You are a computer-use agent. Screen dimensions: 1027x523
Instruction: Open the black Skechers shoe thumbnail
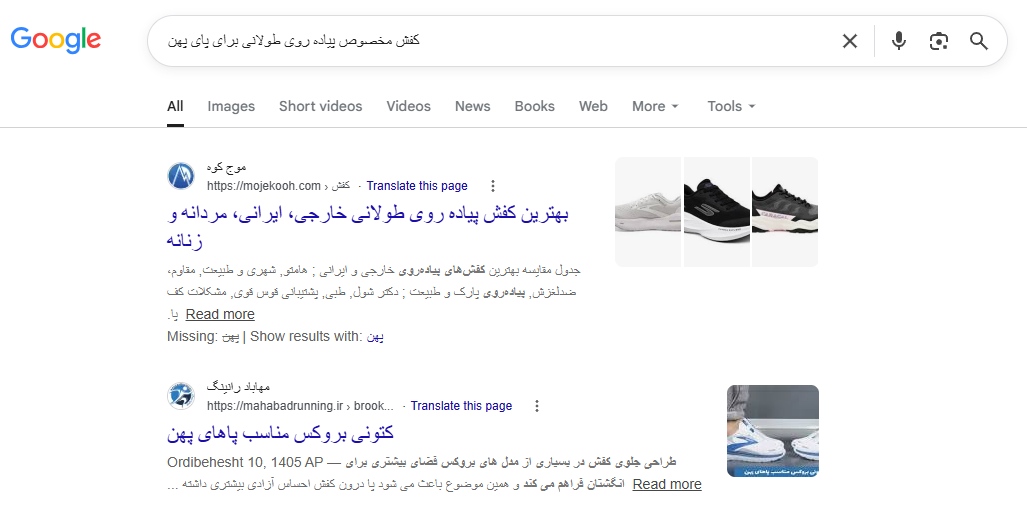[x=717, y=212]
